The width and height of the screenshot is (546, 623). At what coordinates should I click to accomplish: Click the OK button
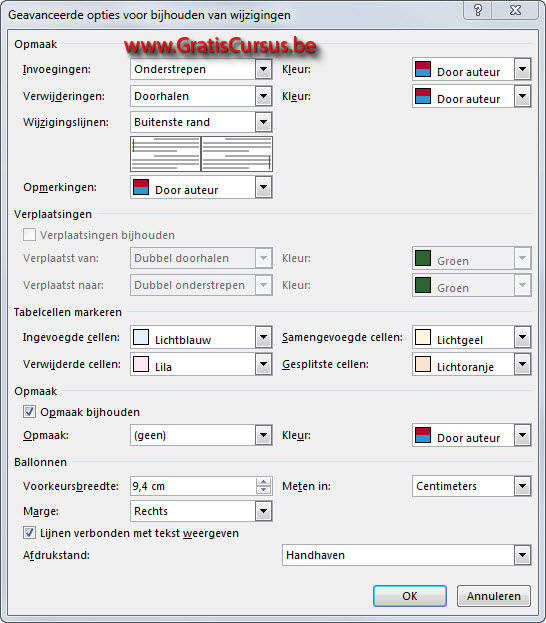click(x=410, y=596)
